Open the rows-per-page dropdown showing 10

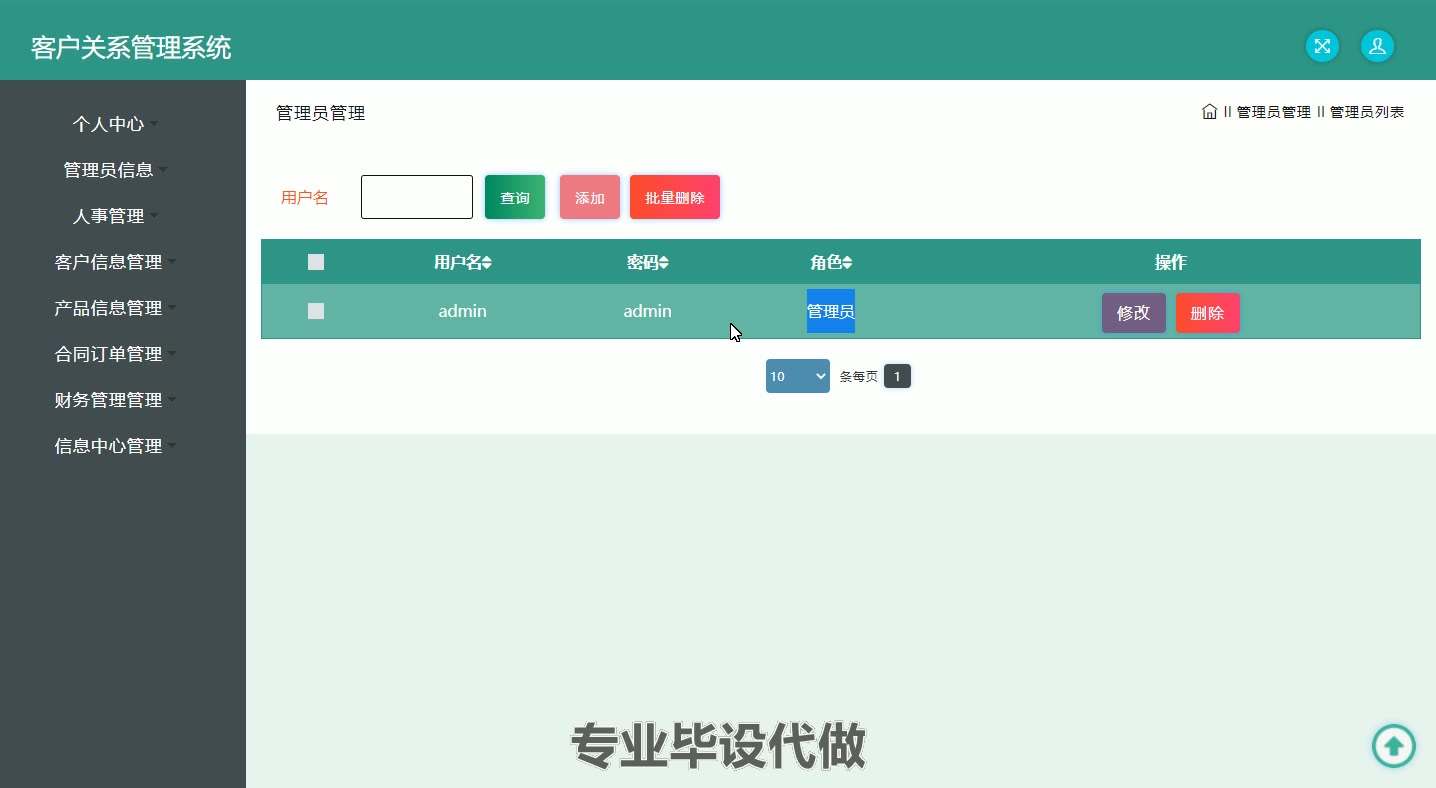tap(798, 376)
